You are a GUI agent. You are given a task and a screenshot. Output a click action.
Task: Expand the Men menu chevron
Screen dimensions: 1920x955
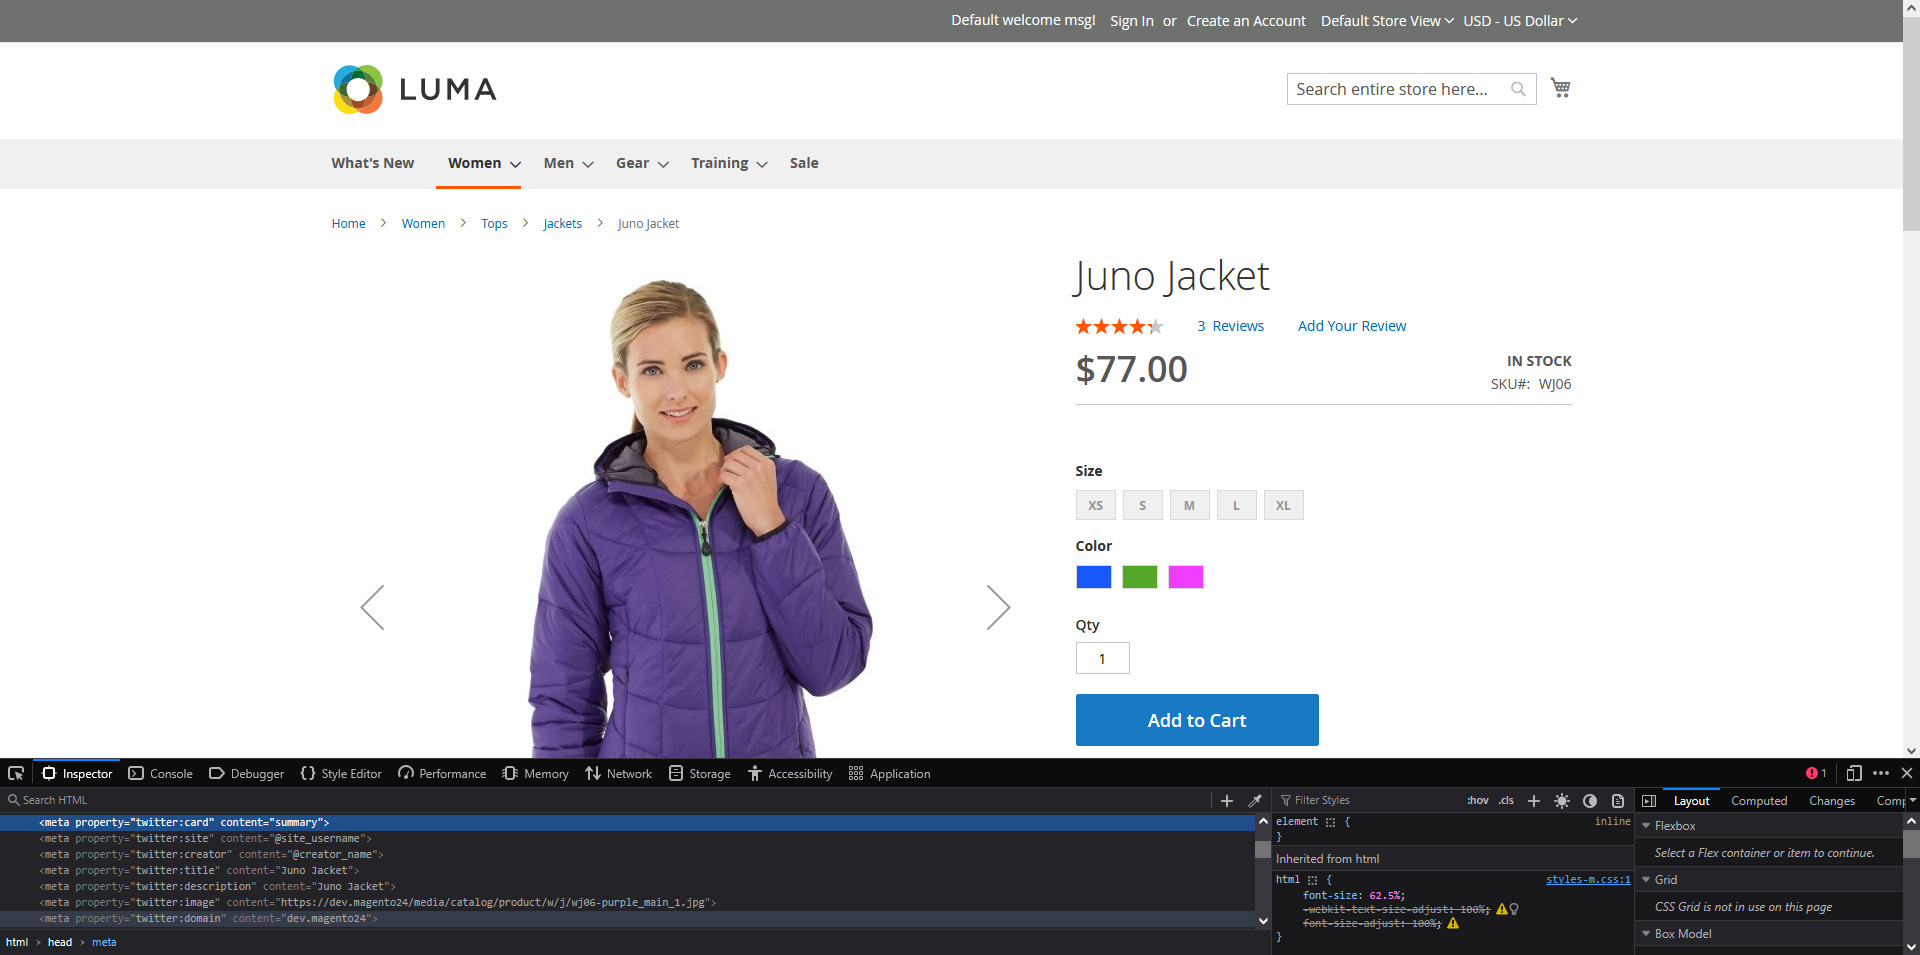click(x=588, y=164)
